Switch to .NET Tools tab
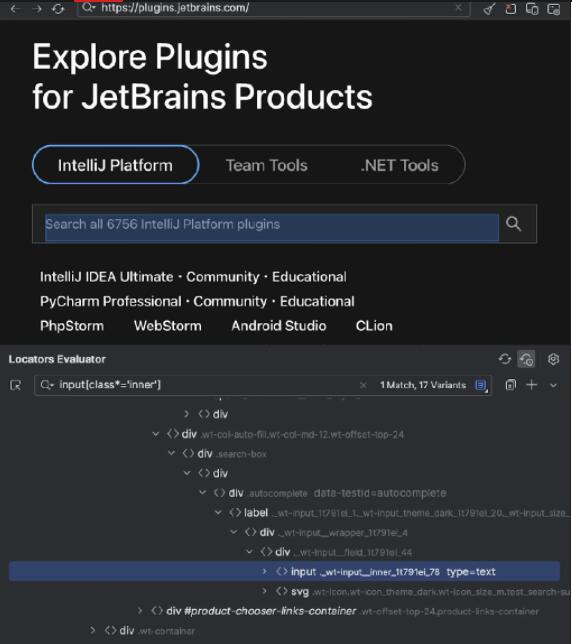 [x=400, y=165]
